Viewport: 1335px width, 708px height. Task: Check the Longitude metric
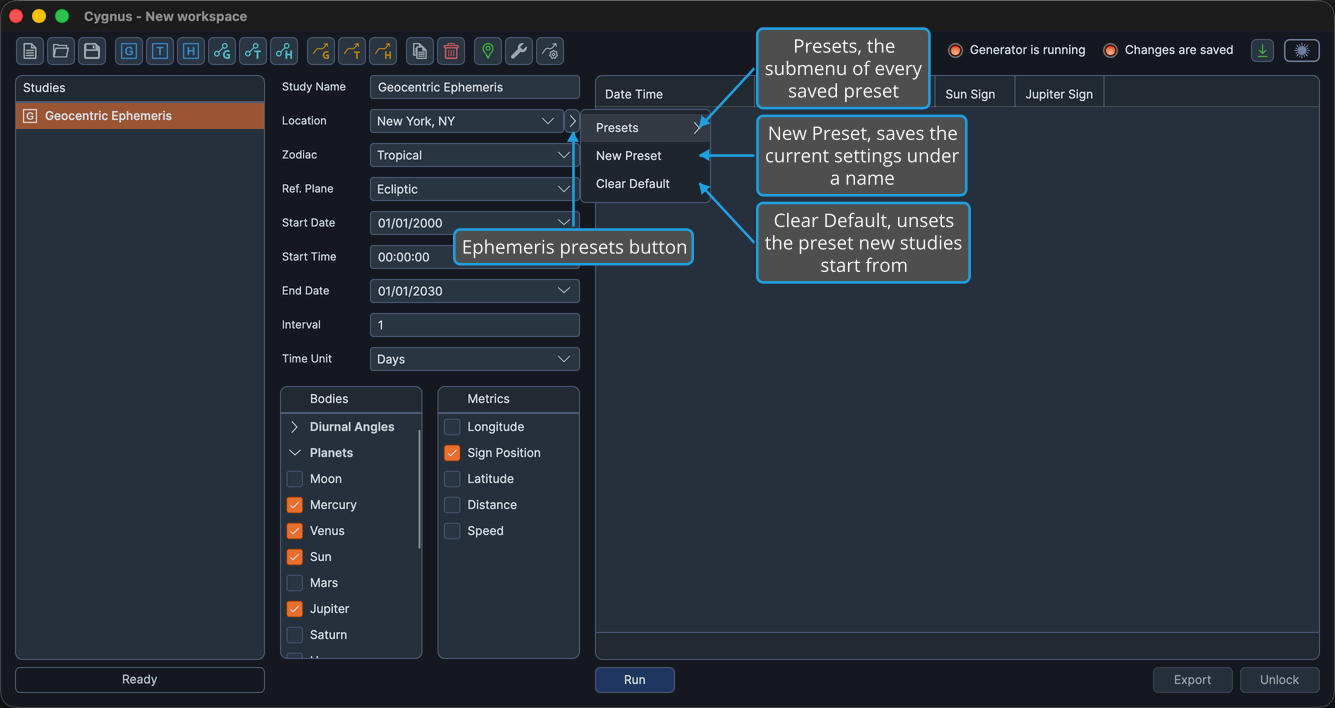[x=452, y=427]
